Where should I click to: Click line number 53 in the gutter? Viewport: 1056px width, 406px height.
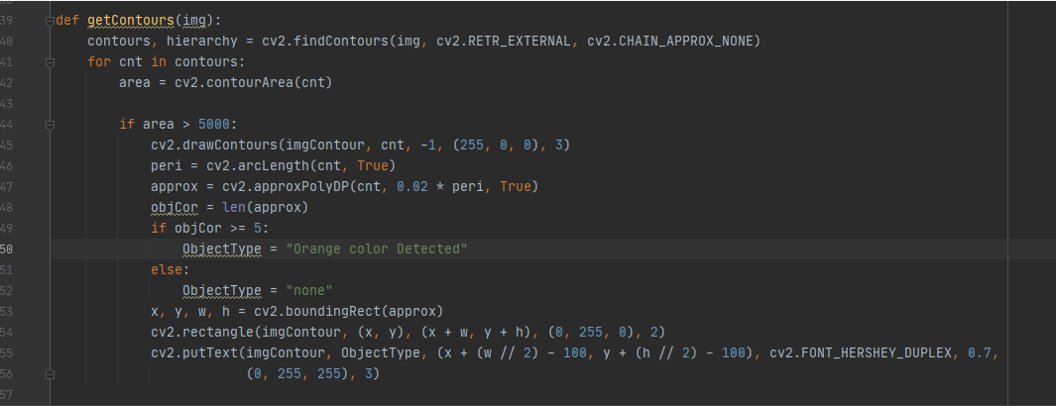point(6,311)
